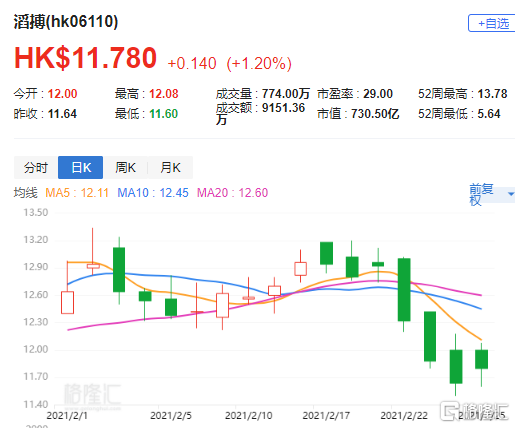Click 最高 value 12.08
This screenshot has width=515, height=428.
(164, 94)
